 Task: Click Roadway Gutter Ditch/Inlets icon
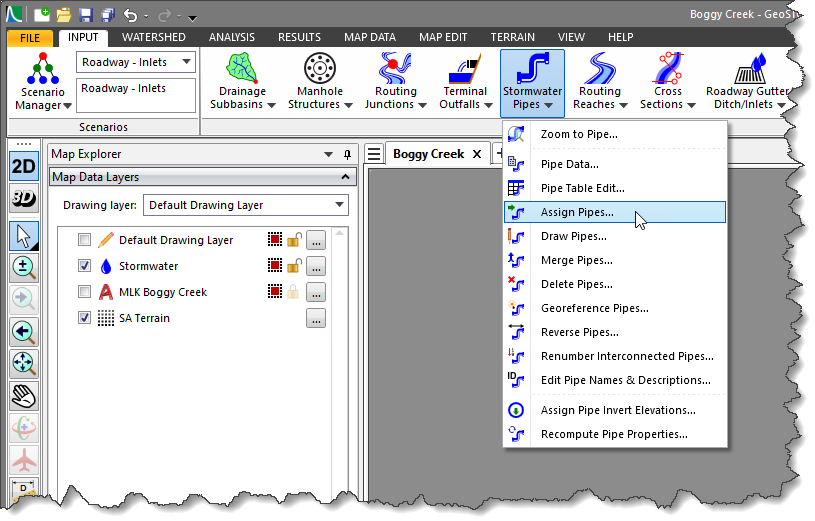point(746,81)
